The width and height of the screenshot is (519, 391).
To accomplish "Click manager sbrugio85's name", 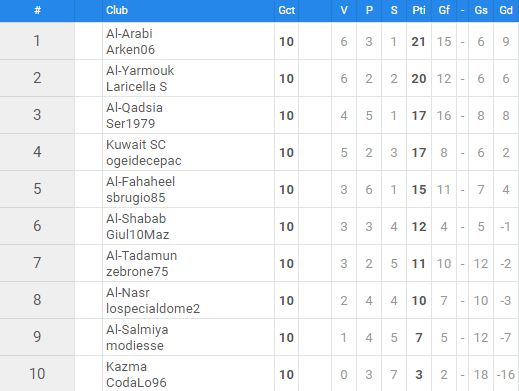I will (136, 198).
